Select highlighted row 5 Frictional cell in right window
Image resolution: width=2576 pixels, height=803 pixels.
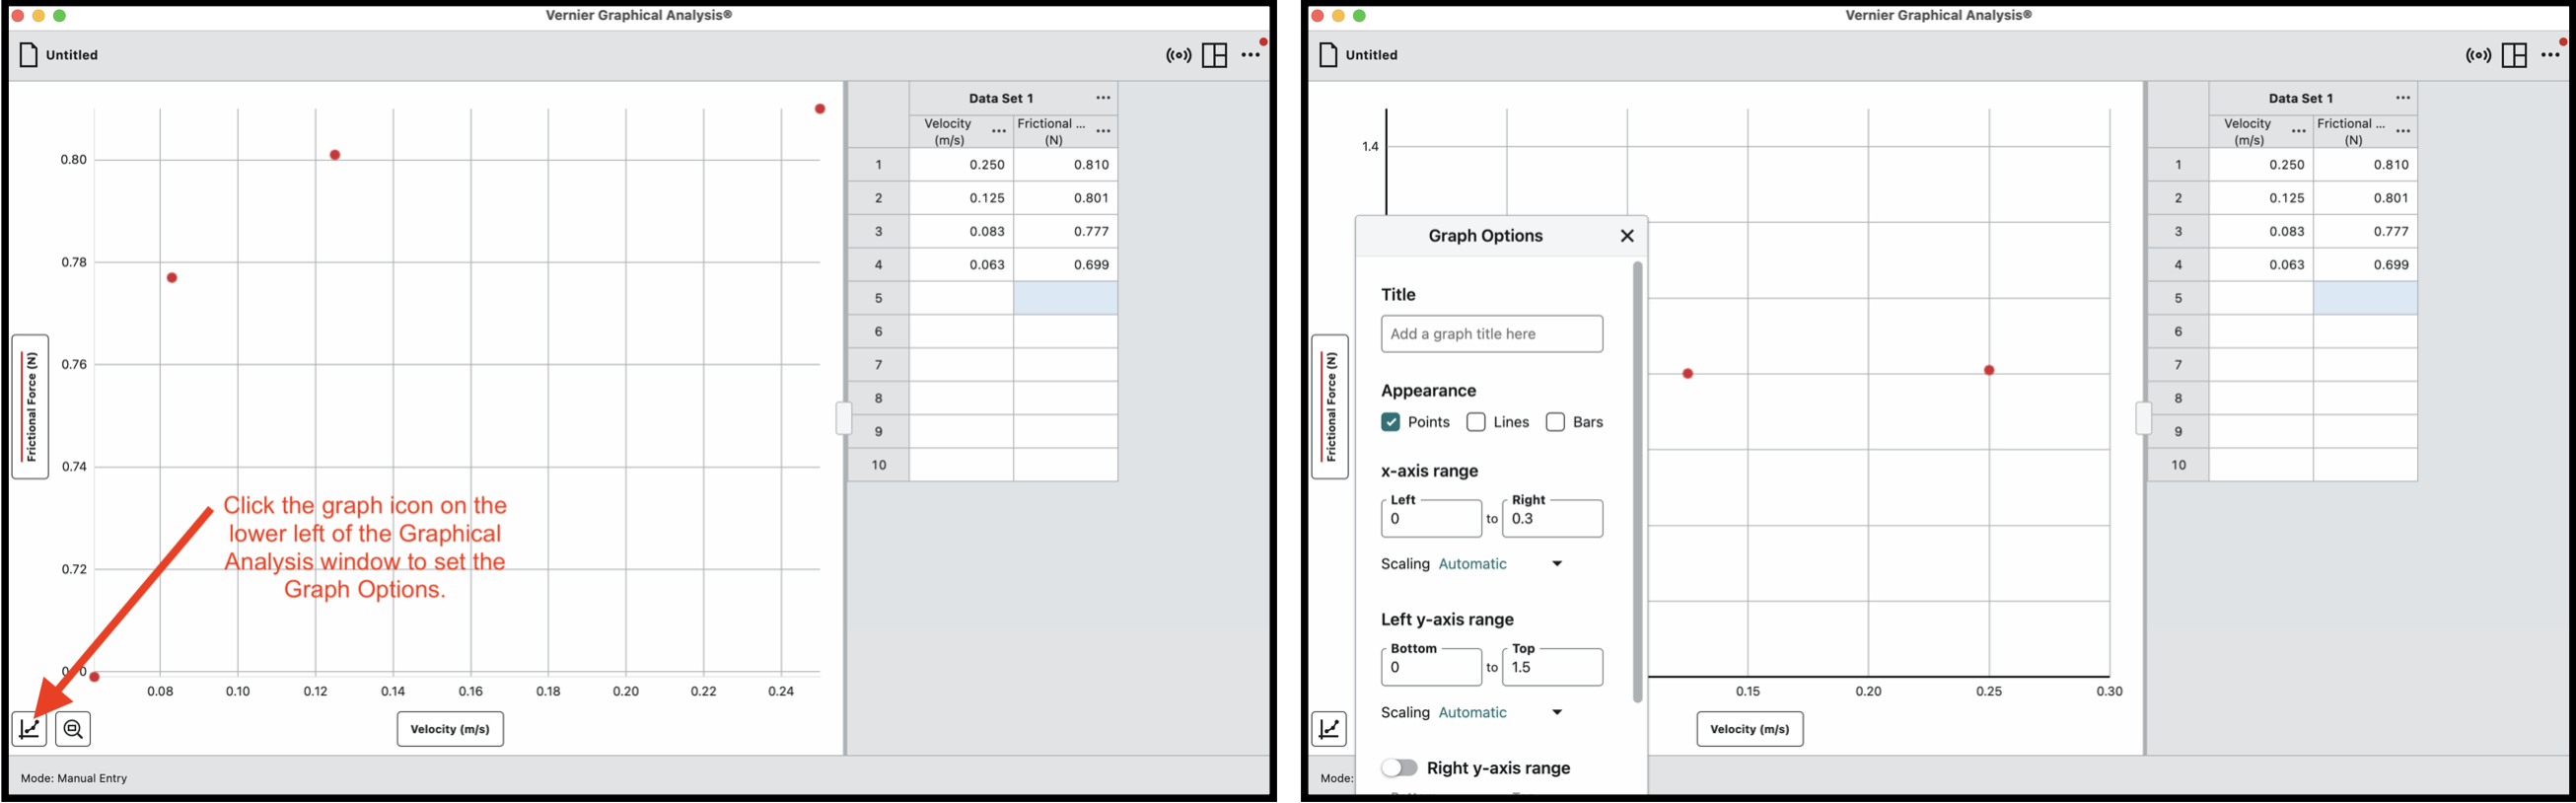tap(2366, 298)
